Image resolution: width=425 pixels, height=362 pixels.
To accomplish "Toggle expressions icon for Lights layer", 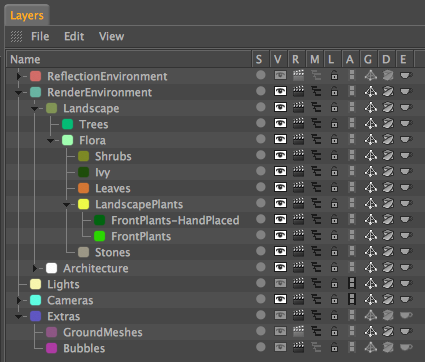I will 406,283.
